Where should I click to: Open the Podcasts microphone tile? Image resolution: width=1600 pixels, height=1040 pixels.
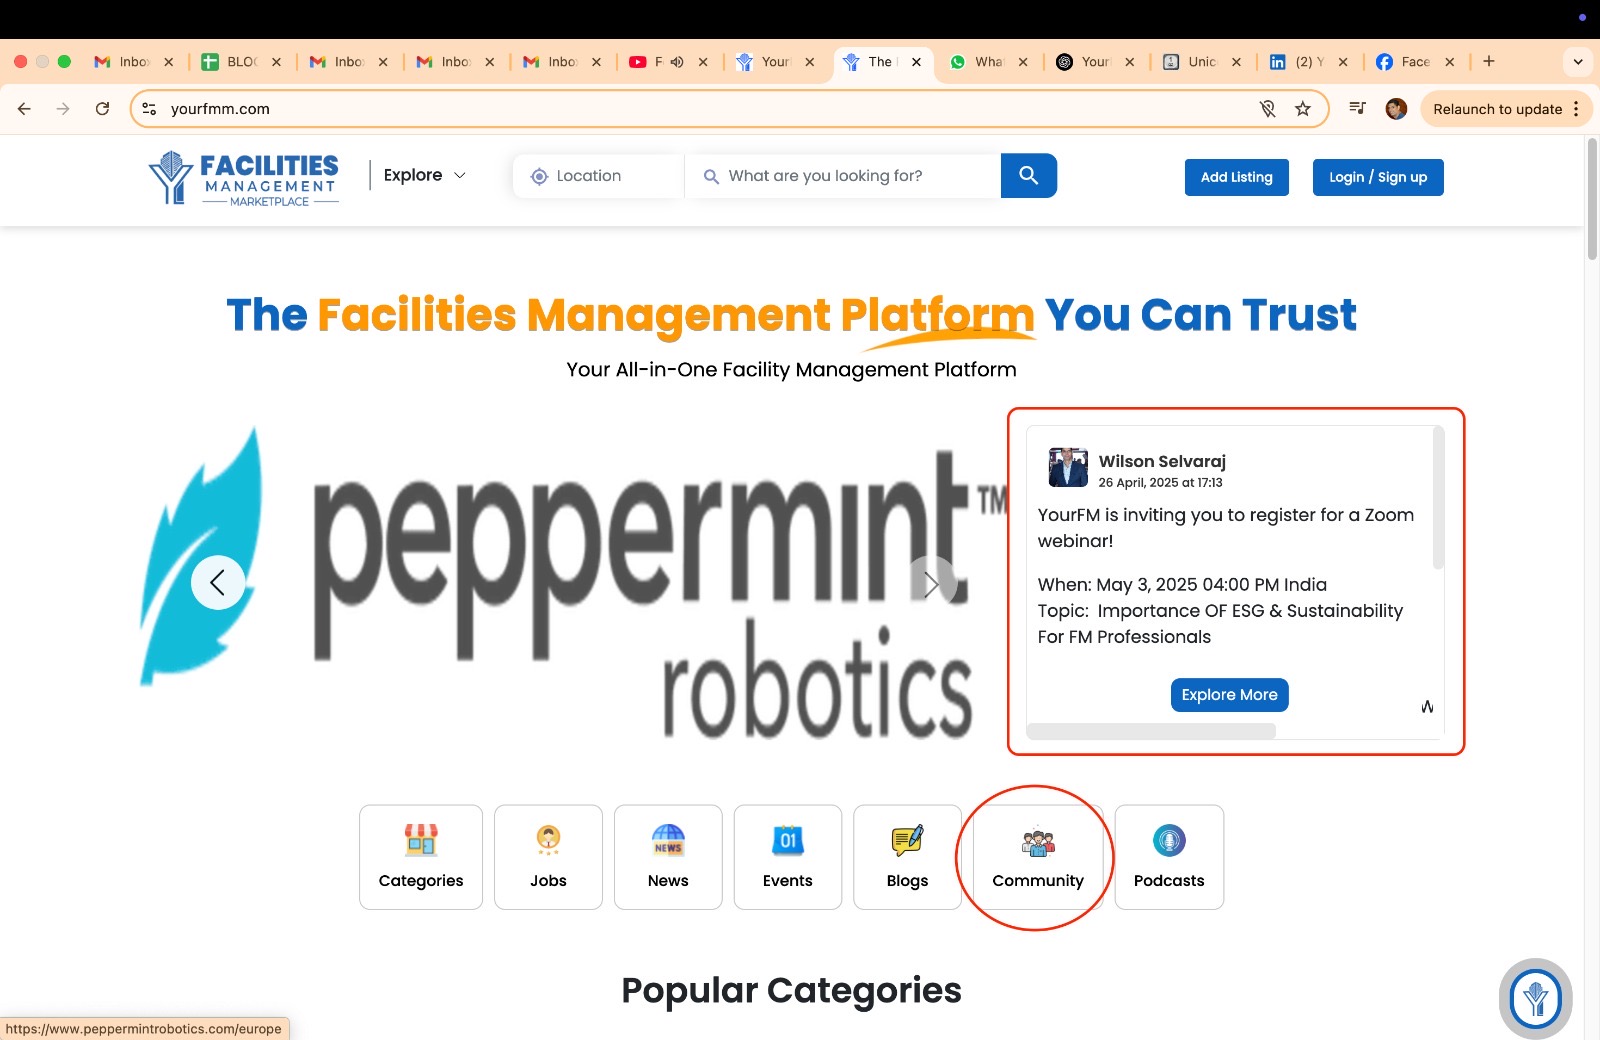coord(1169,857)
